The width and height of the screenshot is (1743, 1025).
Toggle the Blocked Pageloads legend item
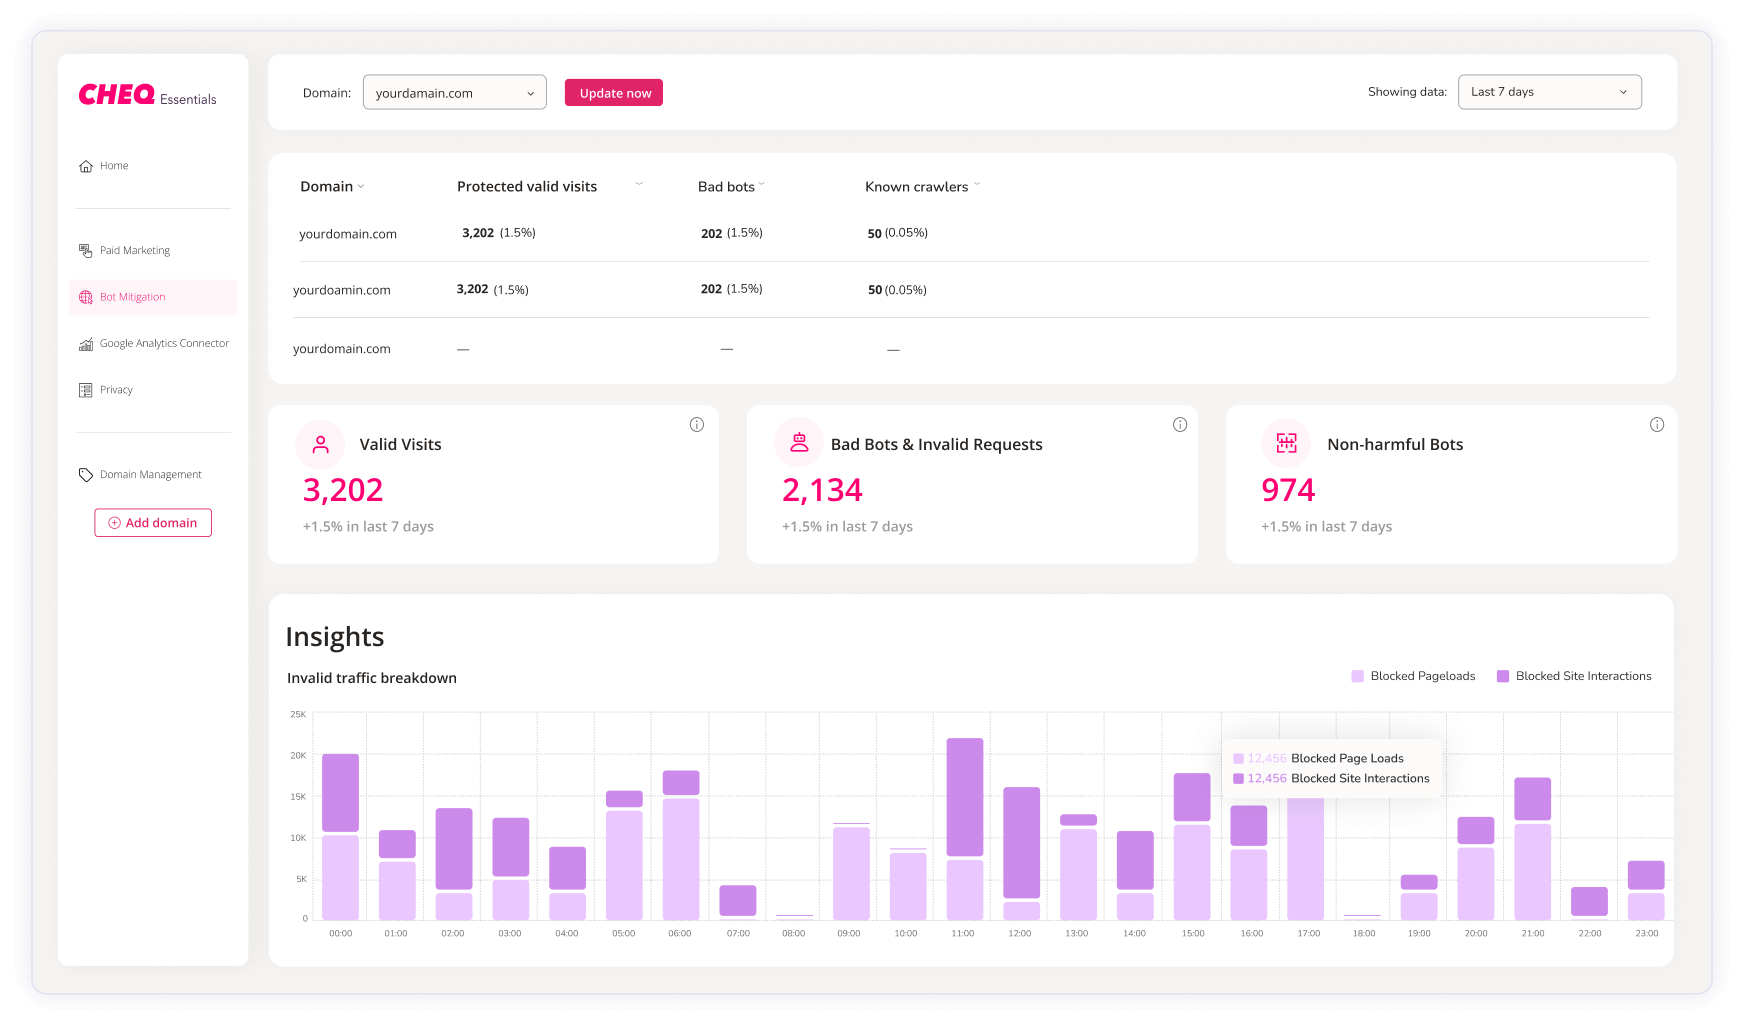(x=1424, y=676)
